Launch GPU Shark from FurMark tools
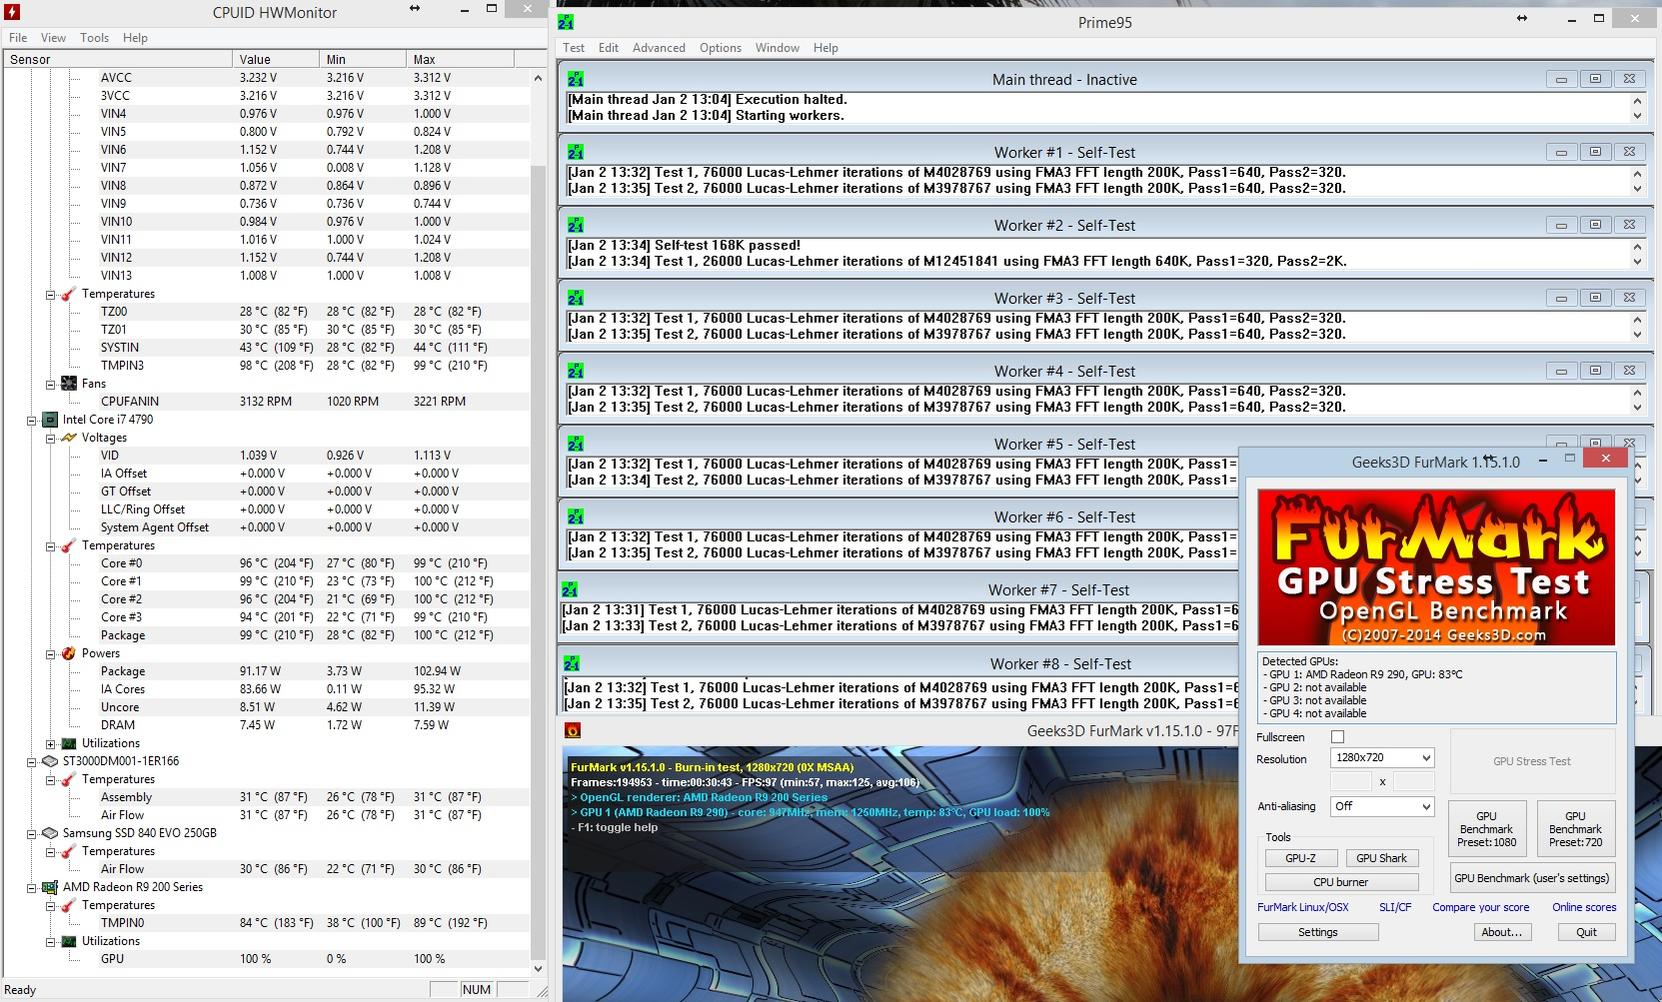This screenshot has height=1002, width=1662. pos(1381,858)
